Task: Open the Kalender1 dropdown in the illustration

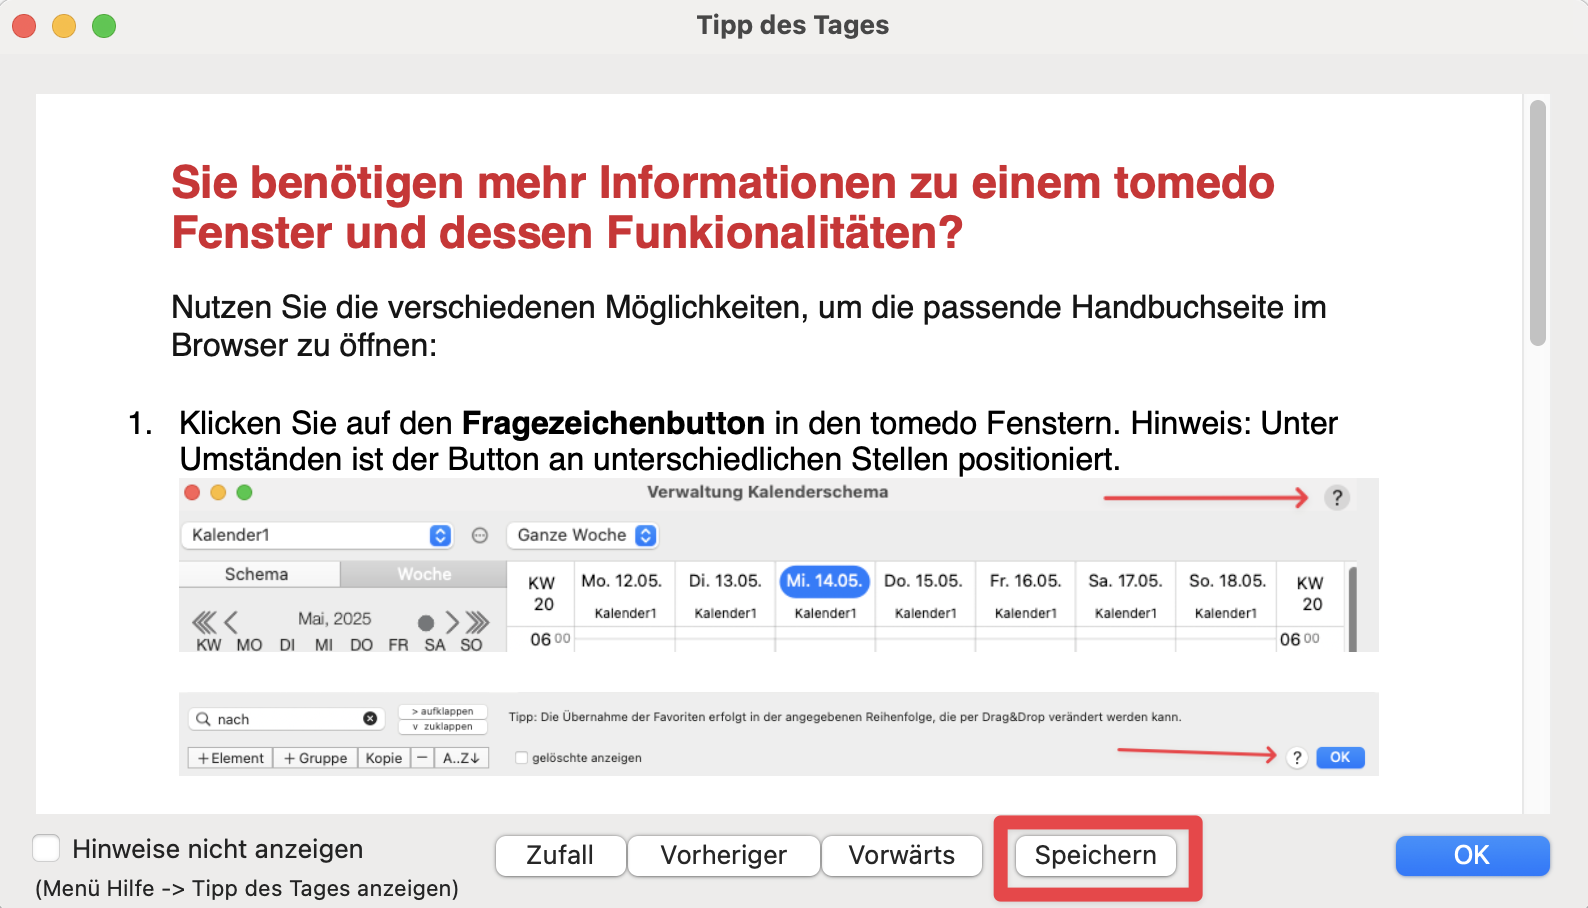Action: coord(316,535)
